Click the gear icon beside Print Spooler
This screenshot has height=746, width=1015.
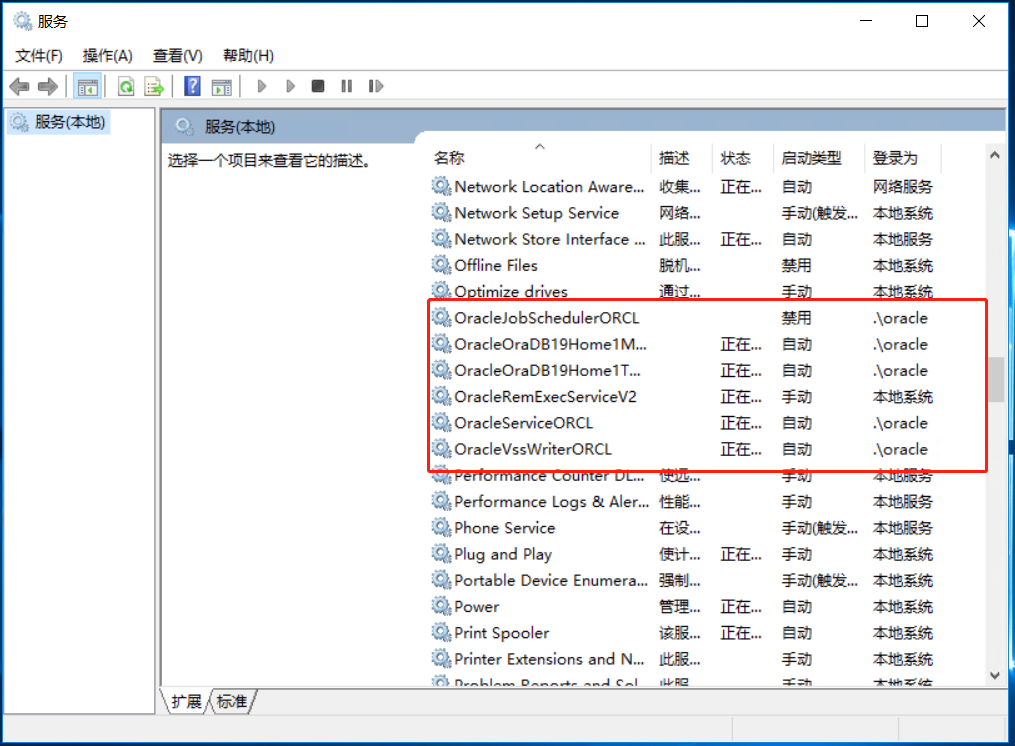(x=441, y=633)
